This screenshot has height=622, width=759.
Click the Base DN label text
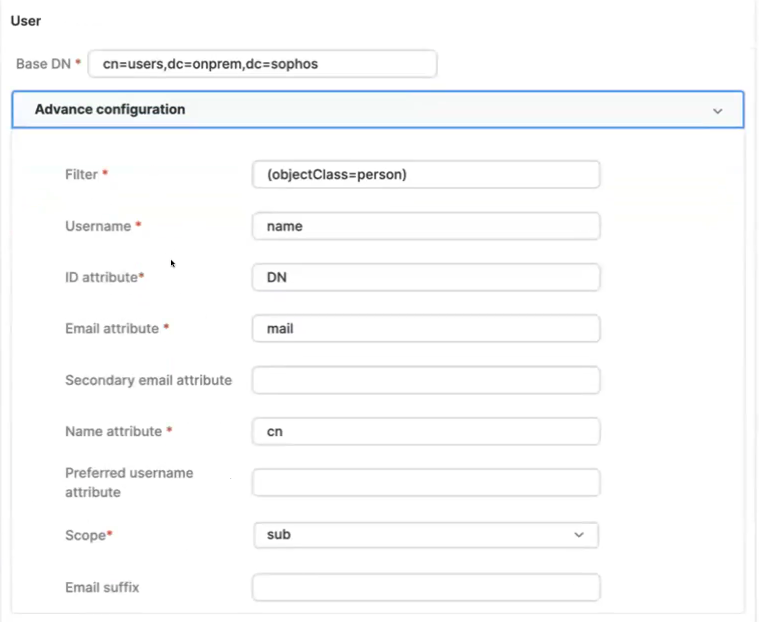tap(43, 64)
